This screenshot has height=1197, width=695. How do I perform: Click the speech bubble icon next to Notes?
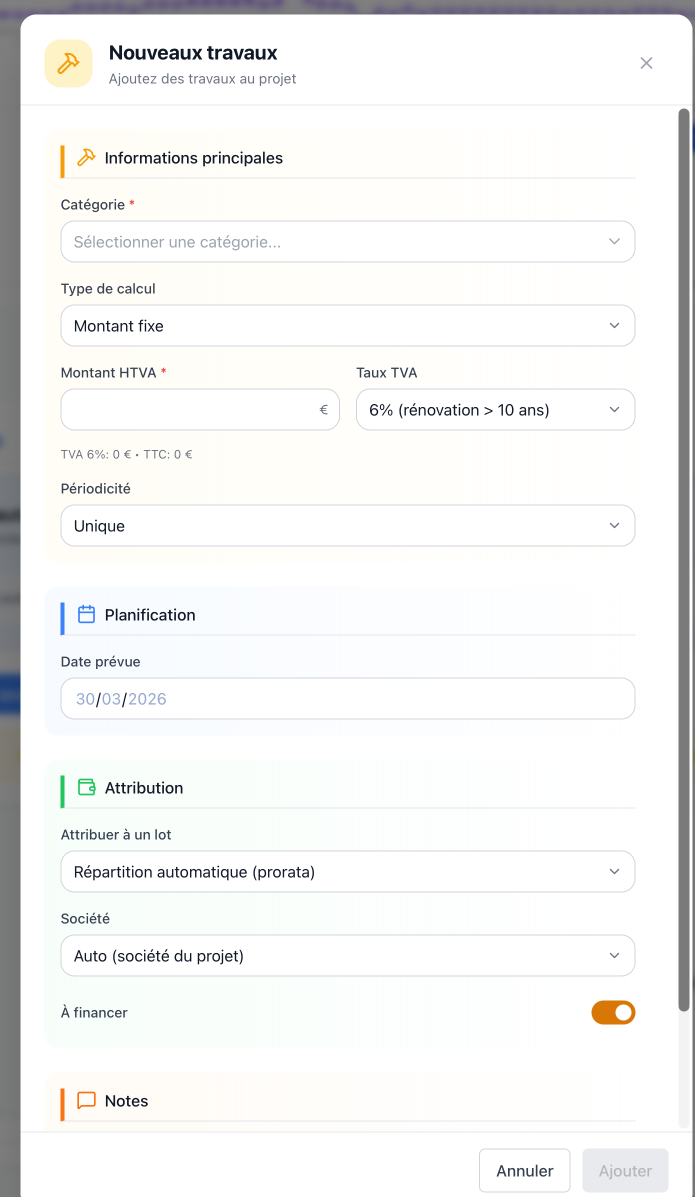(86, 1100)
